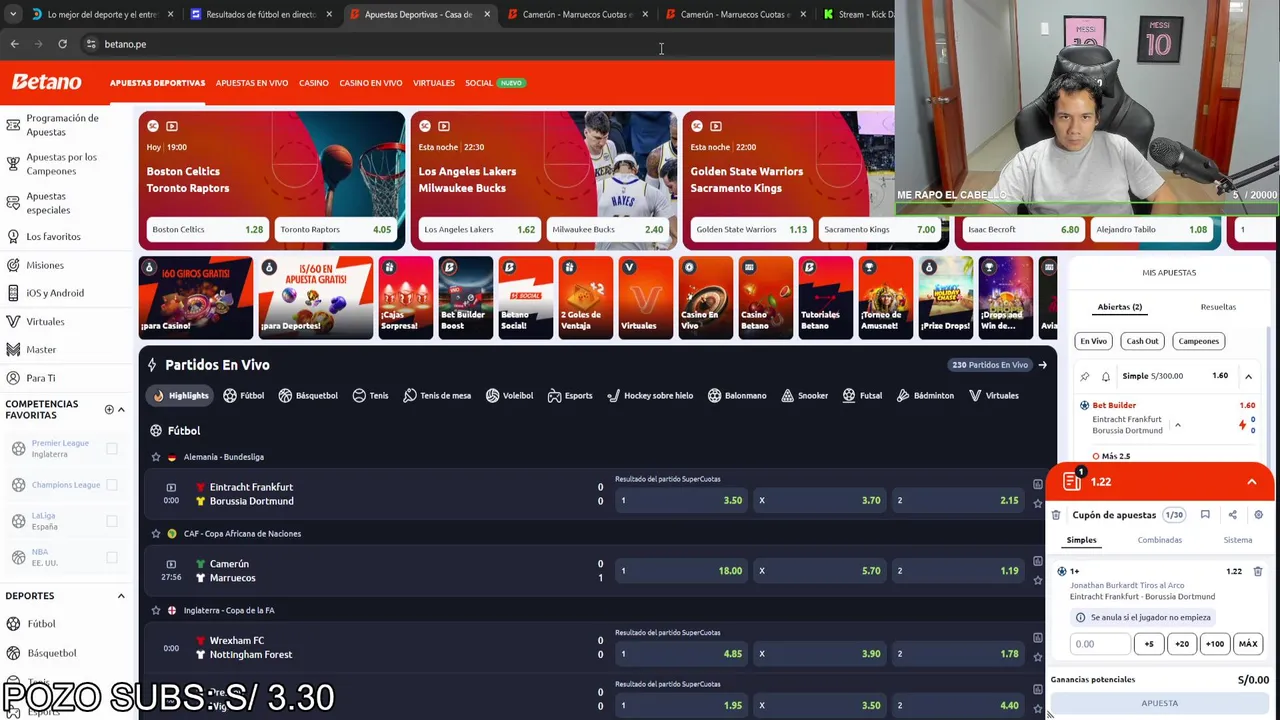Viewport: 1280px width, 720px height.
Task: Select the Voleibol live filter
Action: 509,396
